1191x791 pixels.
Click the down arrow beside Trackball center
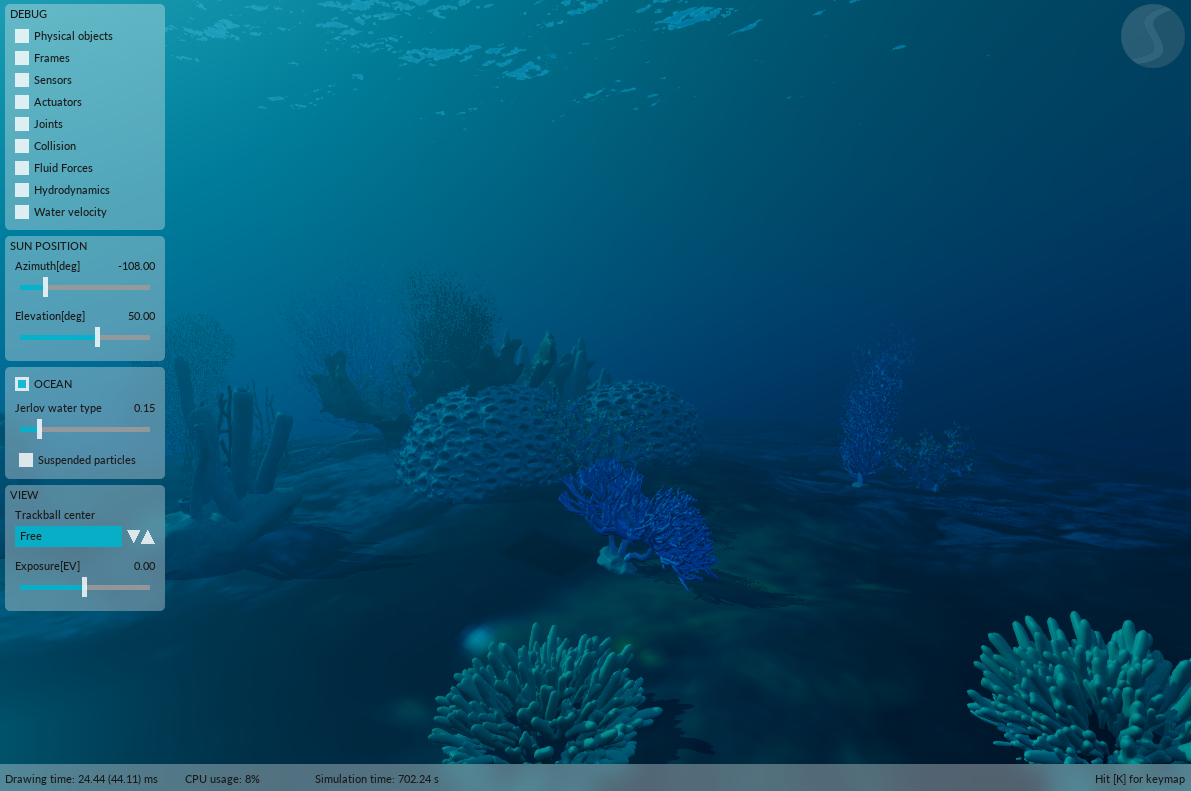(x=133, y=537)
